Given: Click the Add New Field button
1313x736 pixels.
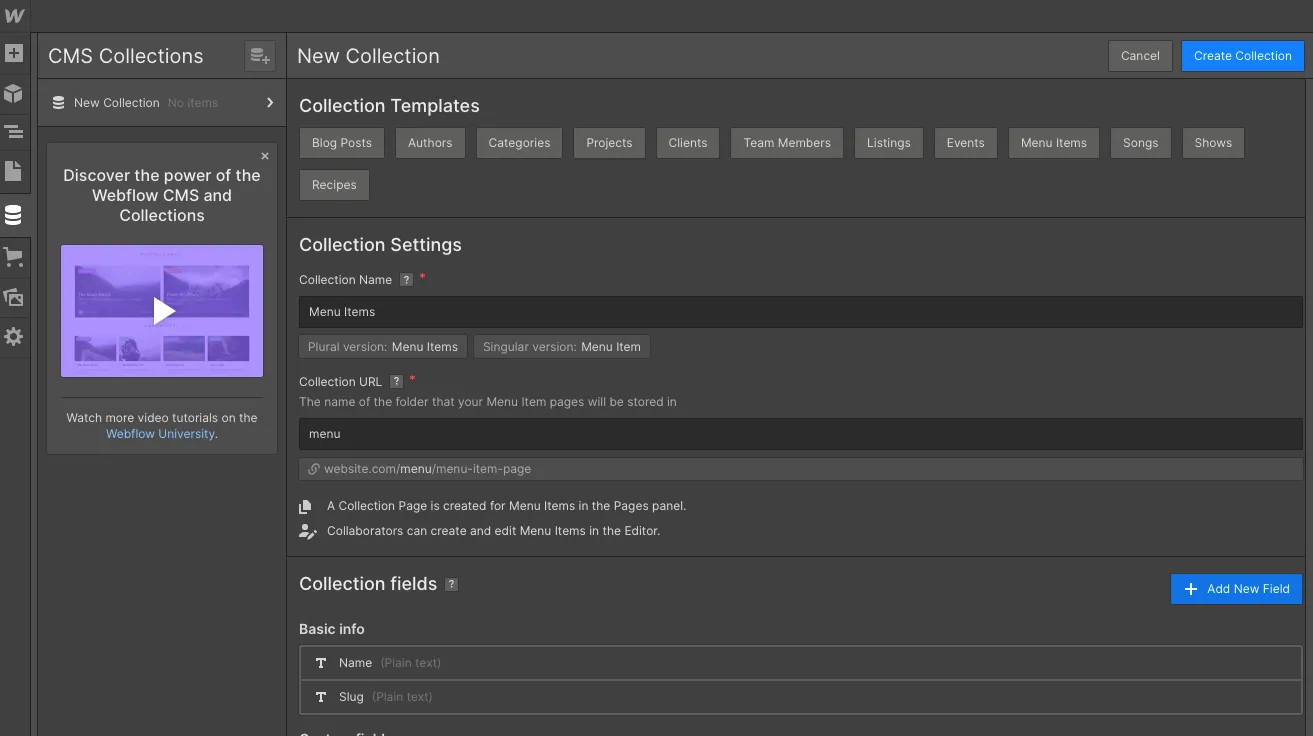Looking at the screenshot, I should point(1237,589).
